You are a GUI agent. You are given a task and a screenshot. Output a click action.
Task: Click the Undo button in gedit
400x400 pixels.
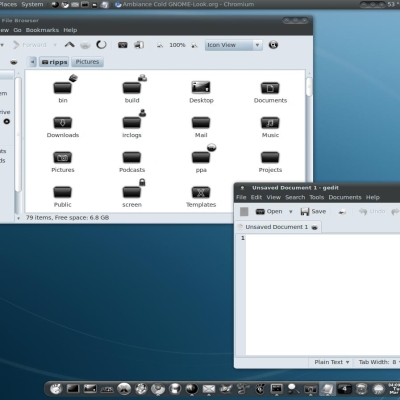point(372,212)
